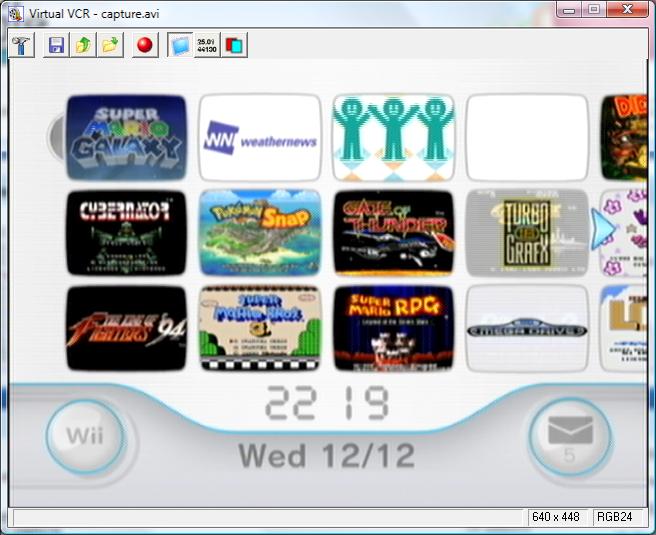The width and height of the screenshot is (656, 535).
Task: Start recording with the red button
Action: click(145, 45)
